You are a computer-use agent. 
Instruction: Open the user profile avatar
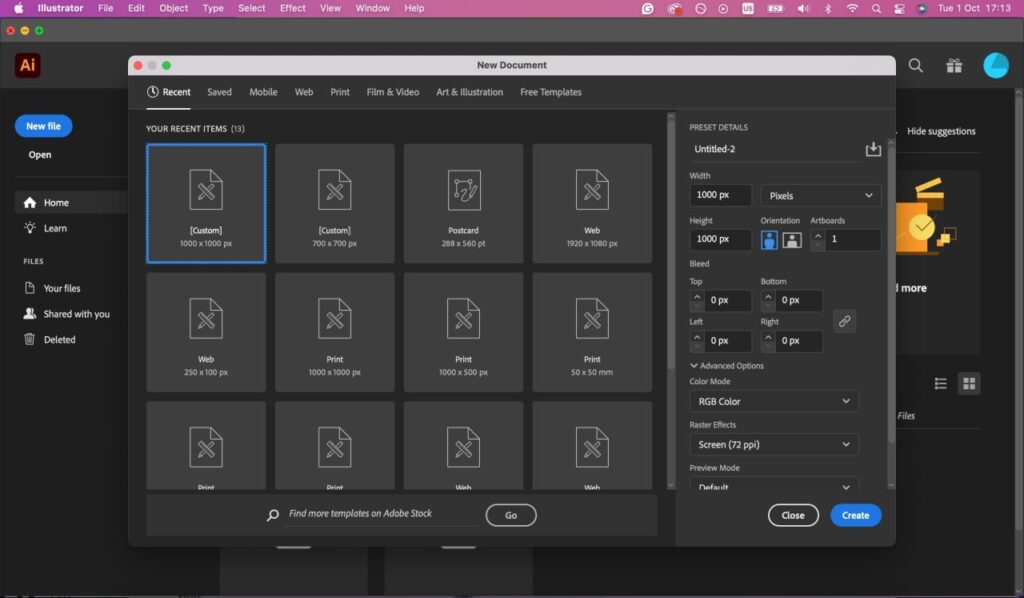(x=996, y=65)
